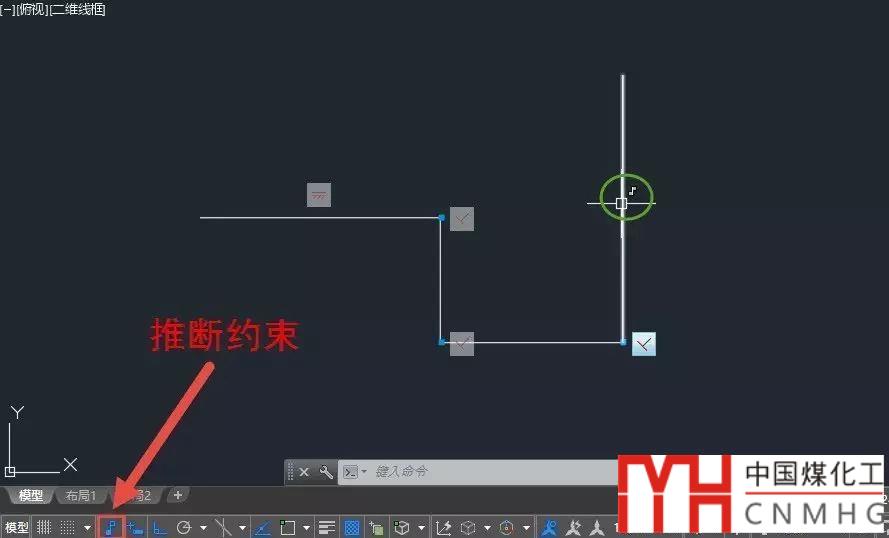This screenshot has width=889, height=538.
Task: Toggle grid display in status bar
Action: pyautogui.click(x=44, y=528)
